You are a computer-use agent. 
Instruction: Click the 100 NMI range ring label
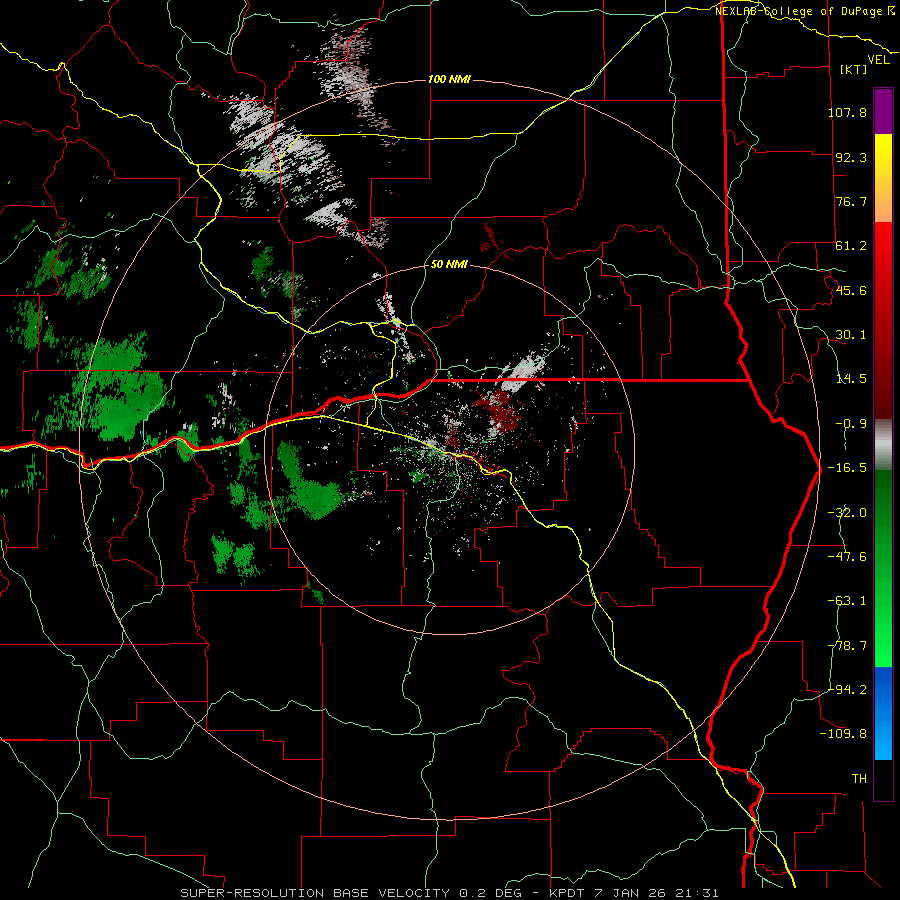click(449, 79)
